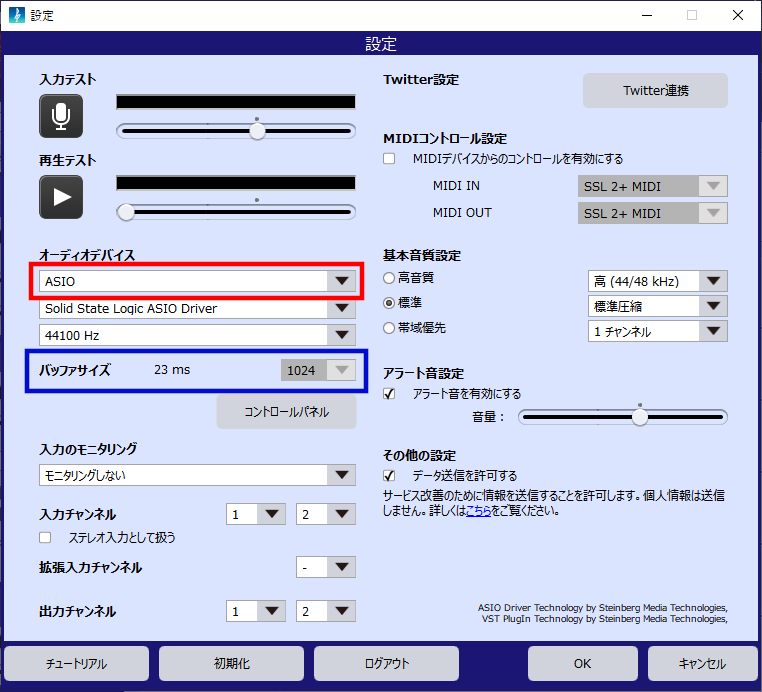Open the MIDI IN device dropdown
This screenshot has width=762, height=692.
click(653, 186)
